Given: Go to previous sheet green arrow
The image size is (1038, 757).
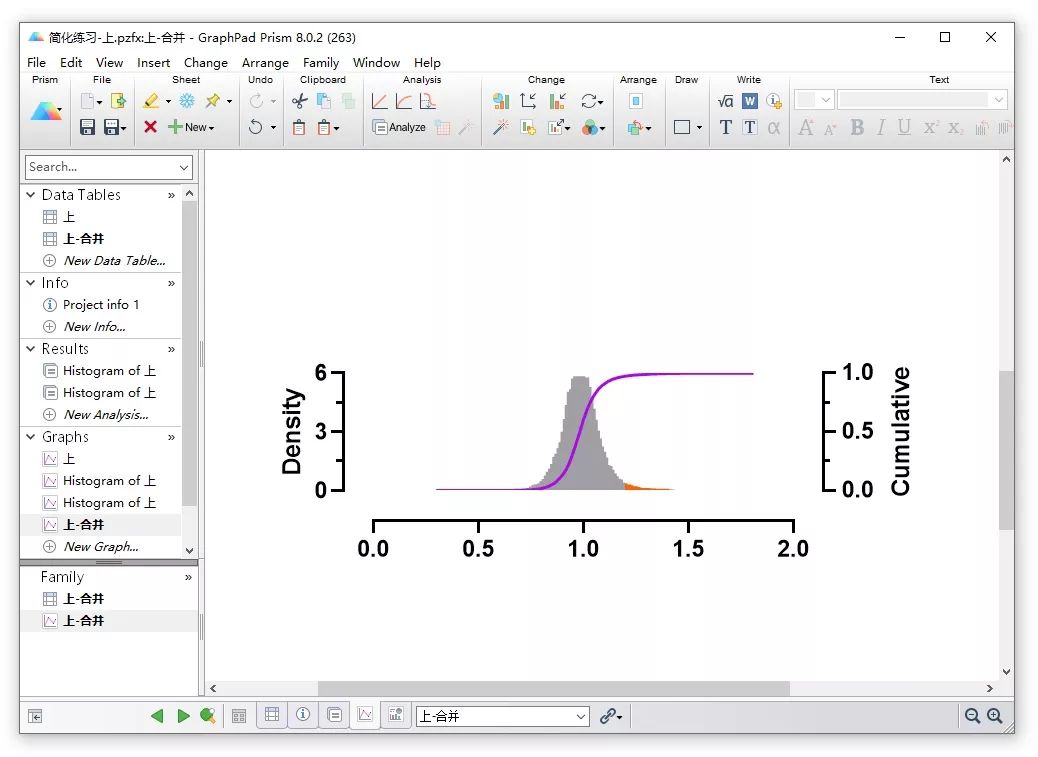Looking at the screenshot, I should (157, 715).
